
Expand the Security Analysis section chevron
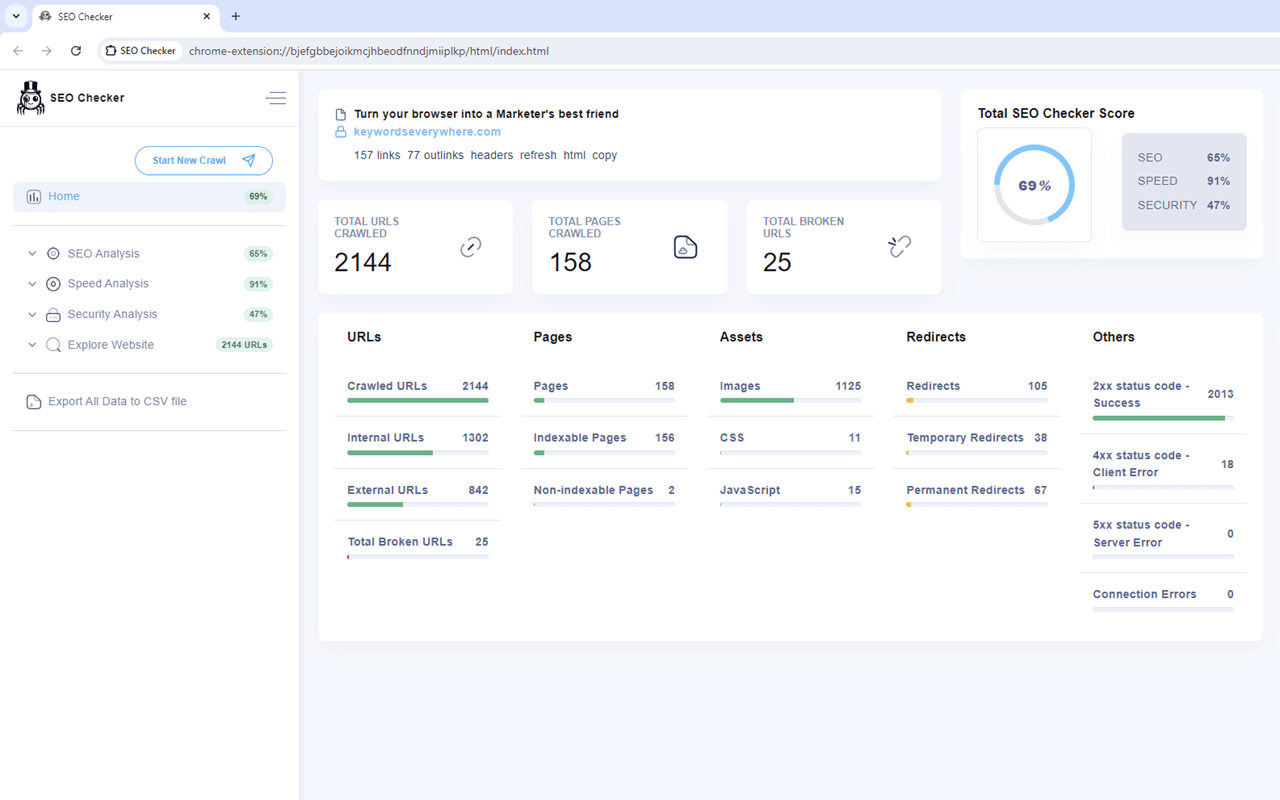click(x=32, y=314)
